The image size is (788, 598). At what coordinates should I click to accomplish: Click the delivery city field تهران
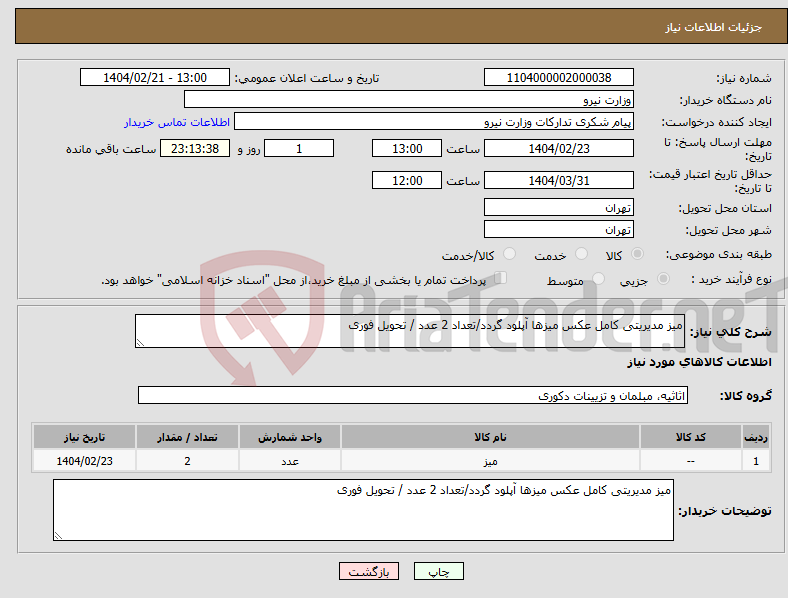(x=558, y=229)
